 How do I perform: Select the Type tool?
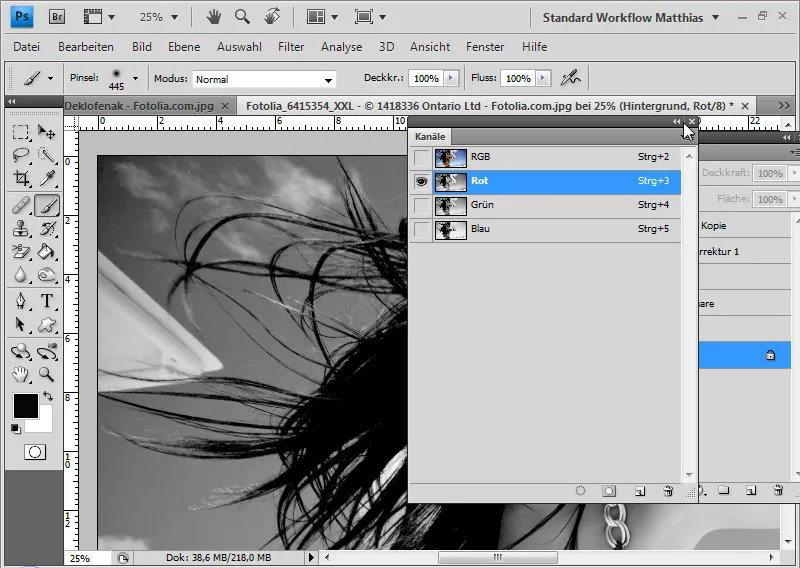click(x=47, y=301)
